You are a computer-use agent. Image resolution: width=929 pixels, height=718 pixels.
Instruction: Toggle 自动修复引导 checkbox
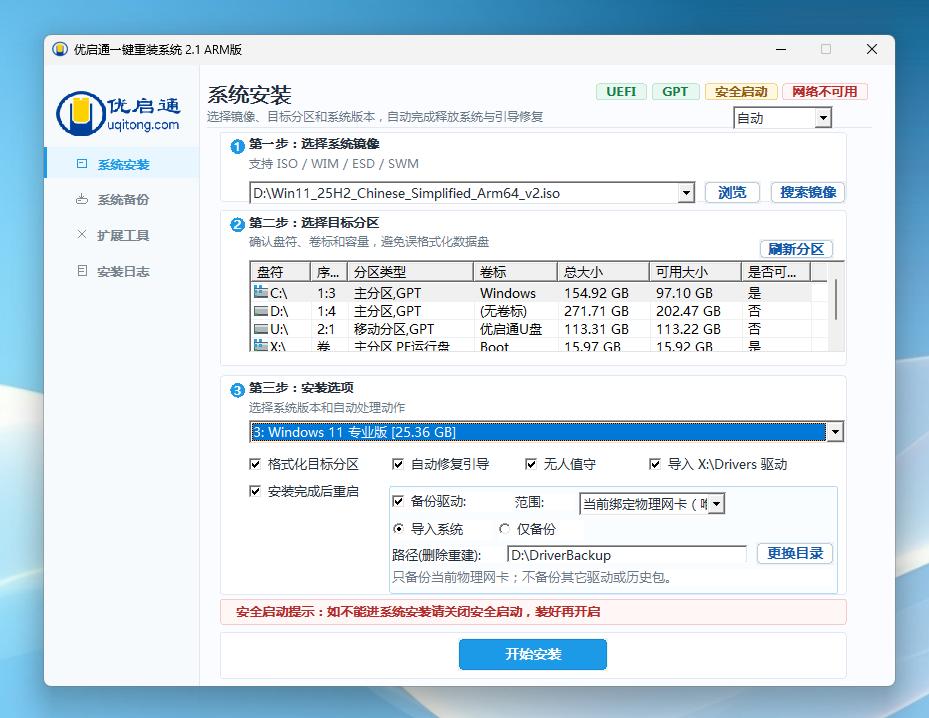(398, 464)
